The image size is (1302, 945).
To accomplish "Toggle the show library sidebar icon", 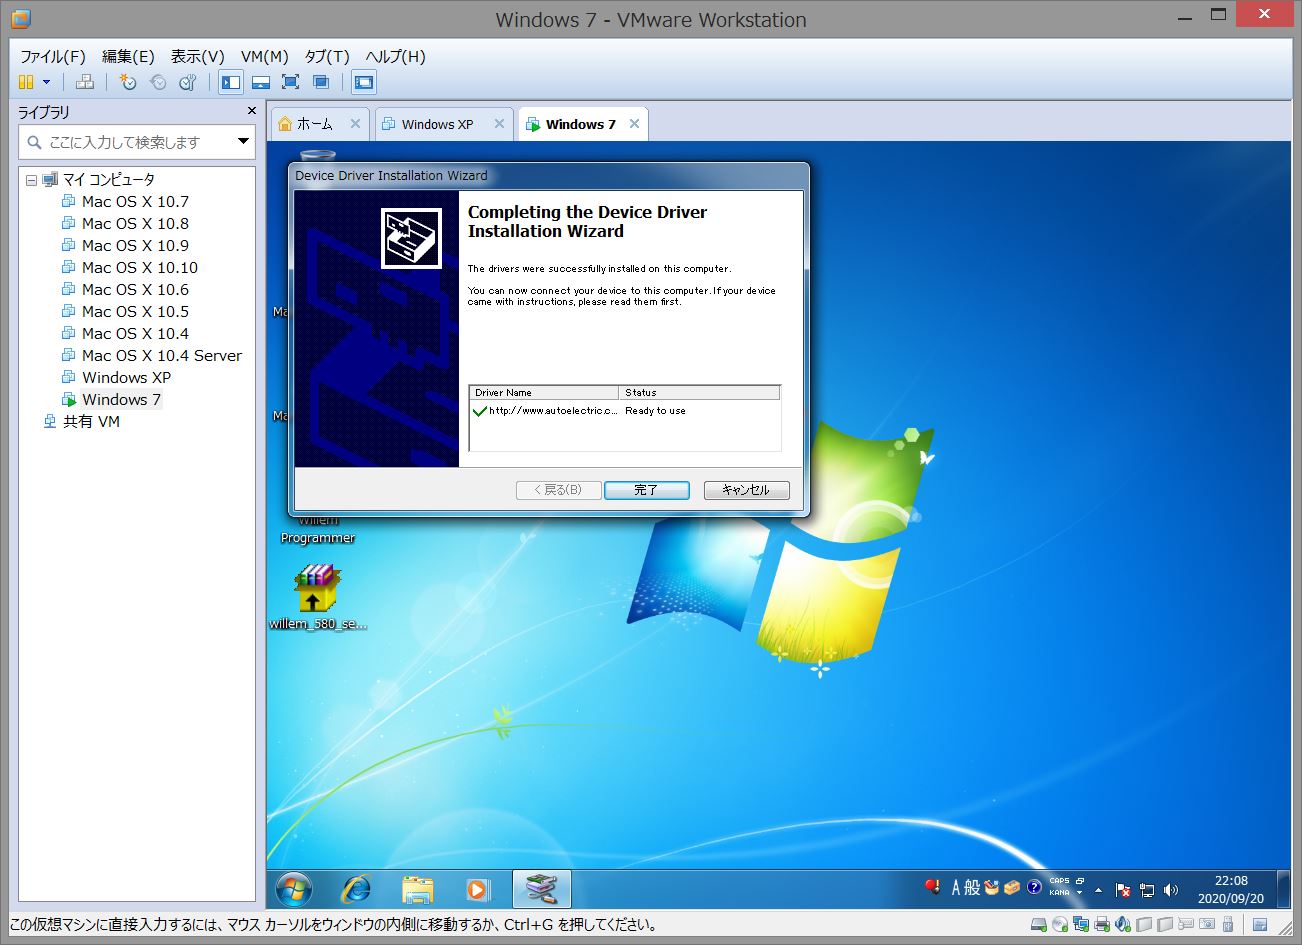I will [x=231, y=82].
